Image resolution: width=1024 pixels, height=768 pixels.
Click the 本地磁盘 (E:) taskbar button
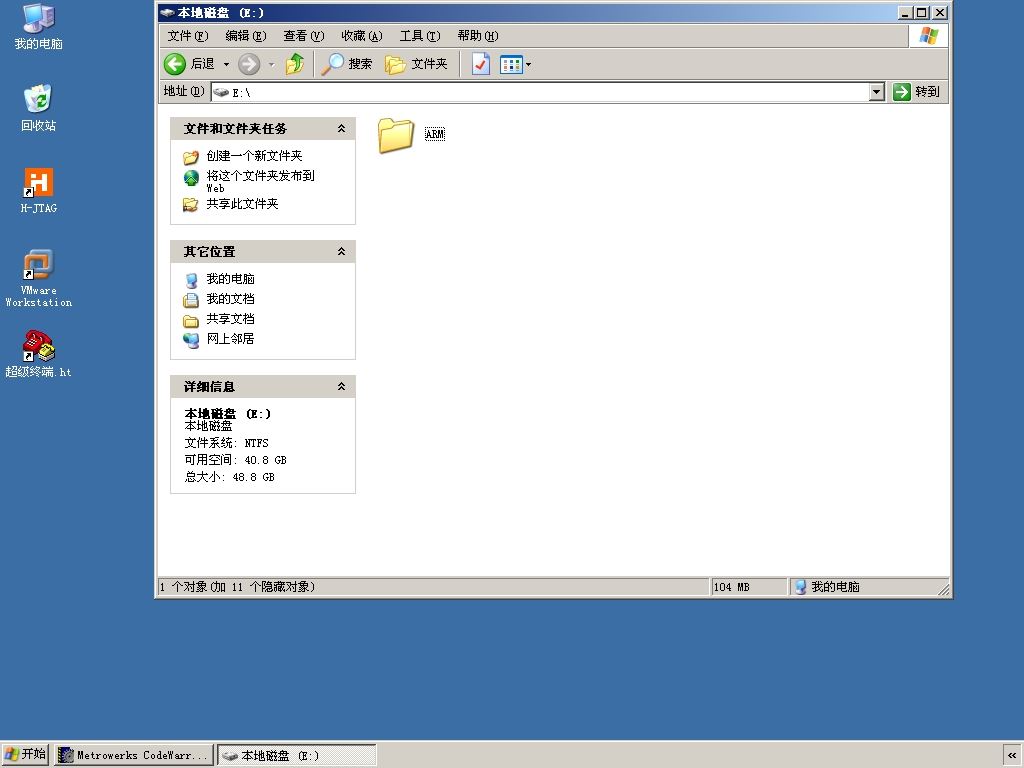(296, 755)
